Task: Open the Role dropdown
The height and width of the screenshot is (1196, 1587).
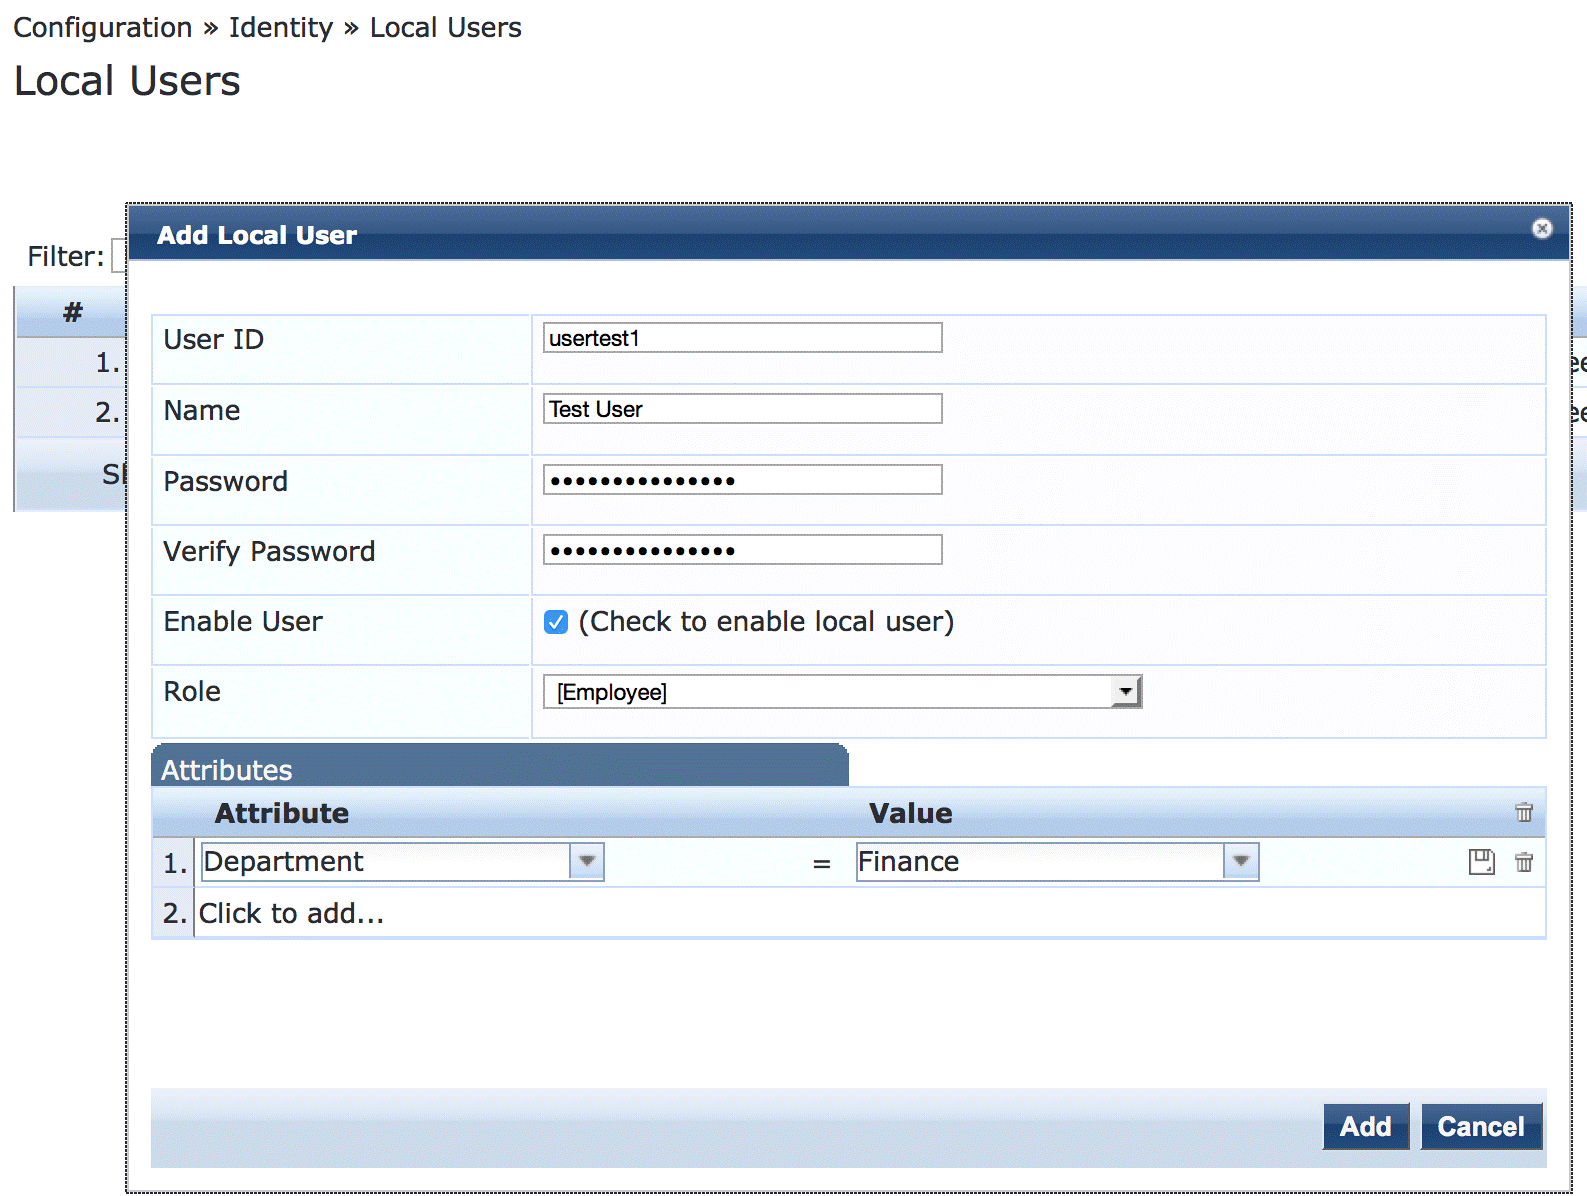Action: click(x=1126, y=692)
